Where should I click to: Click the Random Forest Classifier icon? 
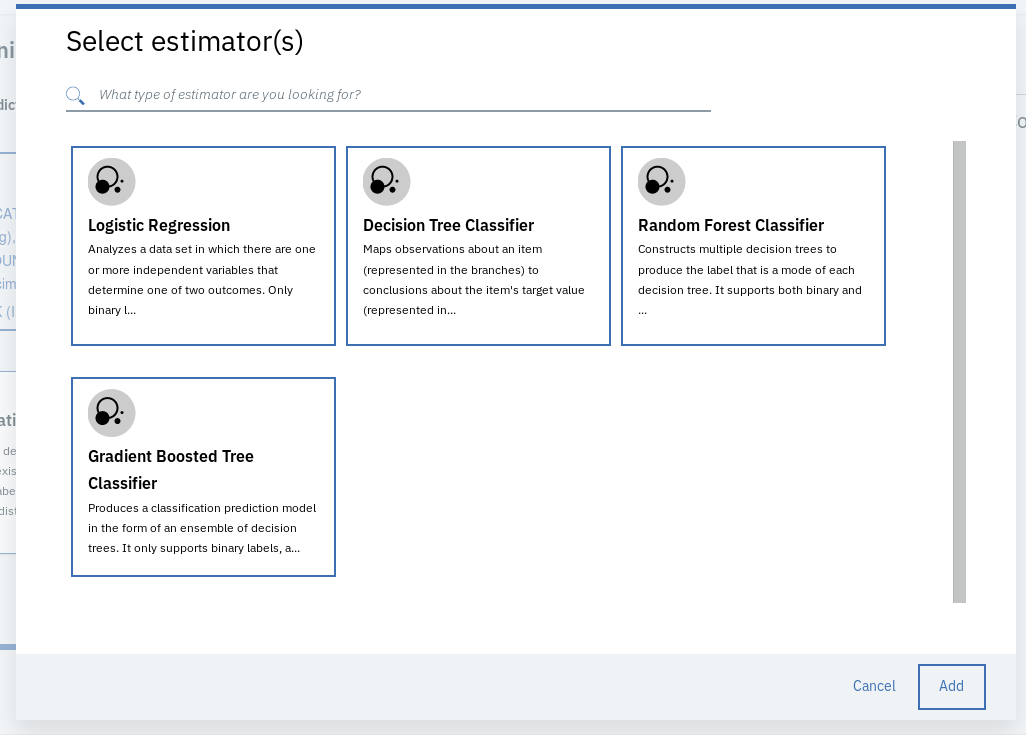(x=662, y=182)
